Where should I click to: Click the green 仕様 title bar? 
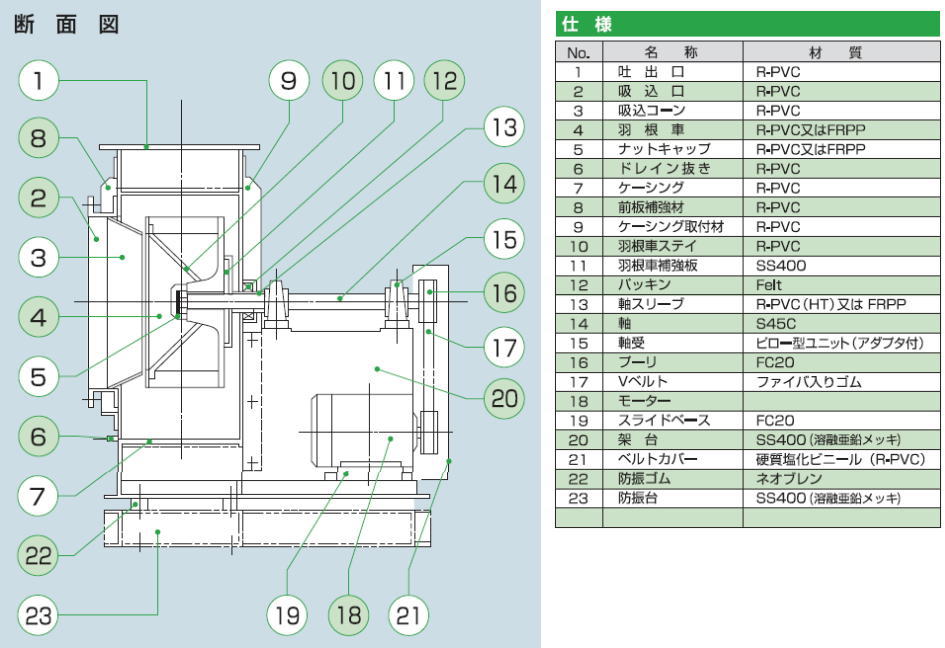pyautogui.click(x=747, y=25)
